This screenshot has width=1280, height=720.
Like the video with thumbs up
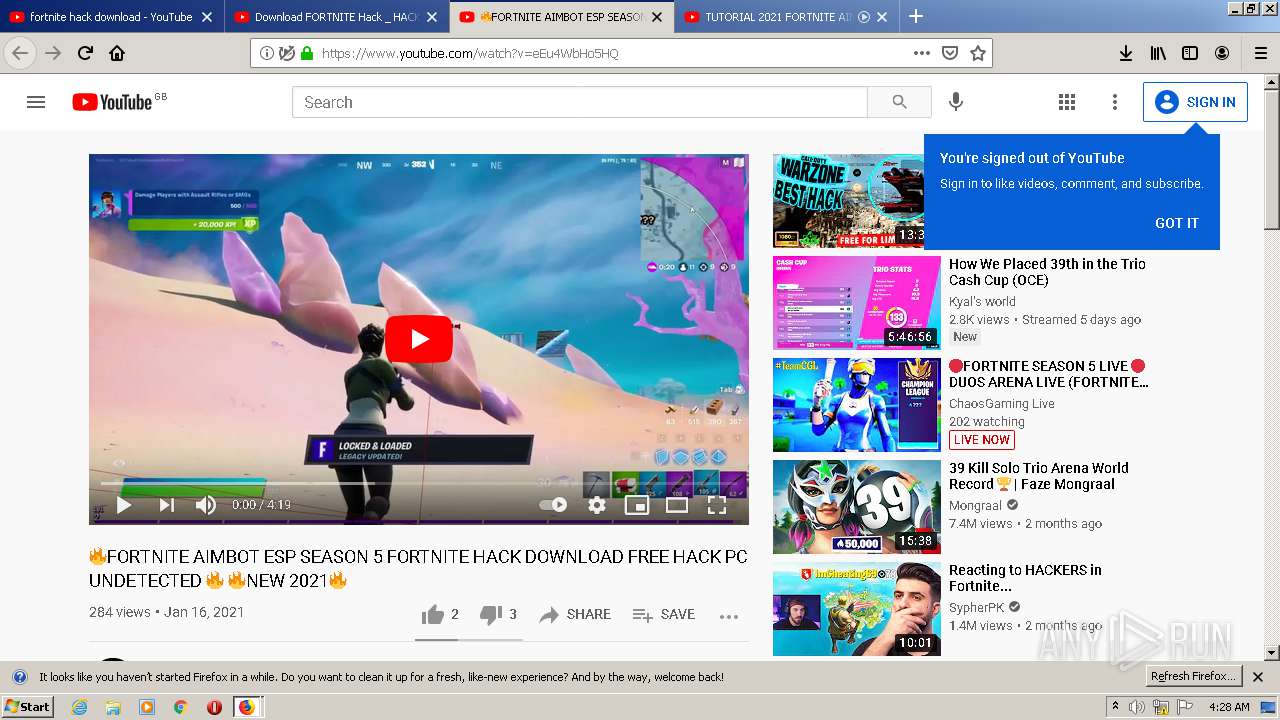(440, 614)
